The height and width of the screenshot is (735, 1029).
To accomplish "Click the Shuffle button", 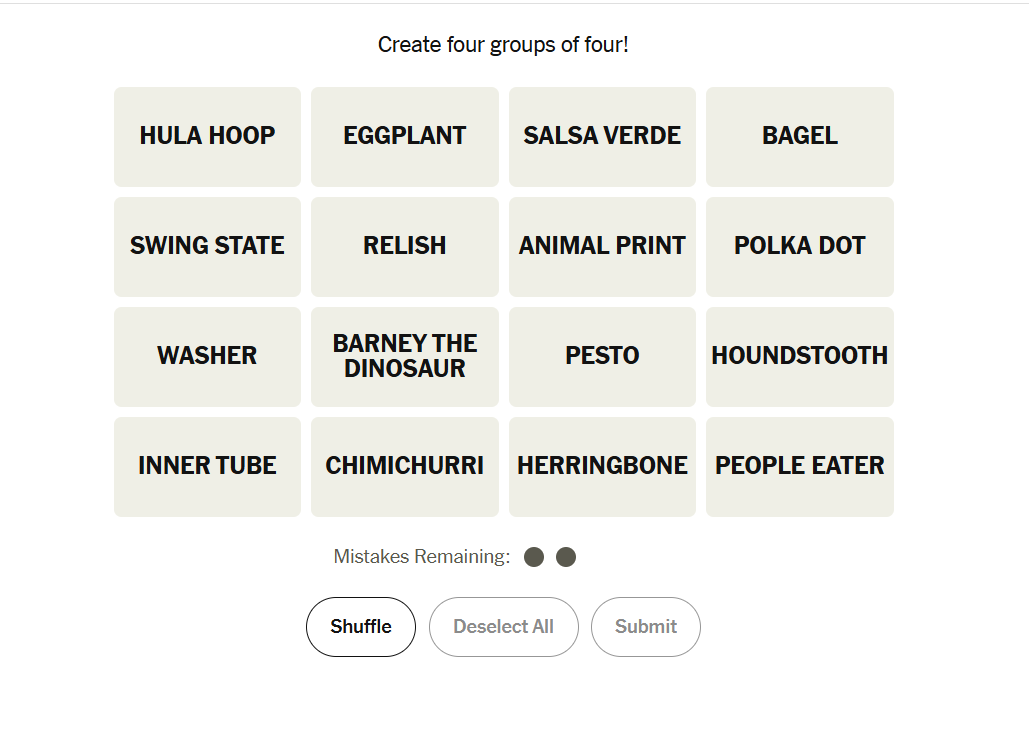I will [x=360, y=627].
